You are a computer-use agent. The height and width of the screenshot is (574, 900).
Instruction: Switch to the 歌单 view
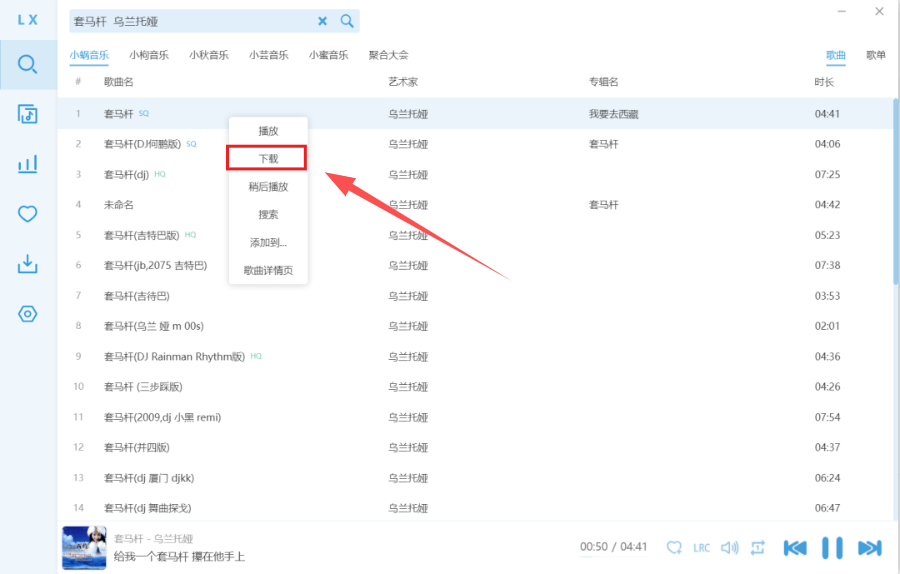pos(875,55)
